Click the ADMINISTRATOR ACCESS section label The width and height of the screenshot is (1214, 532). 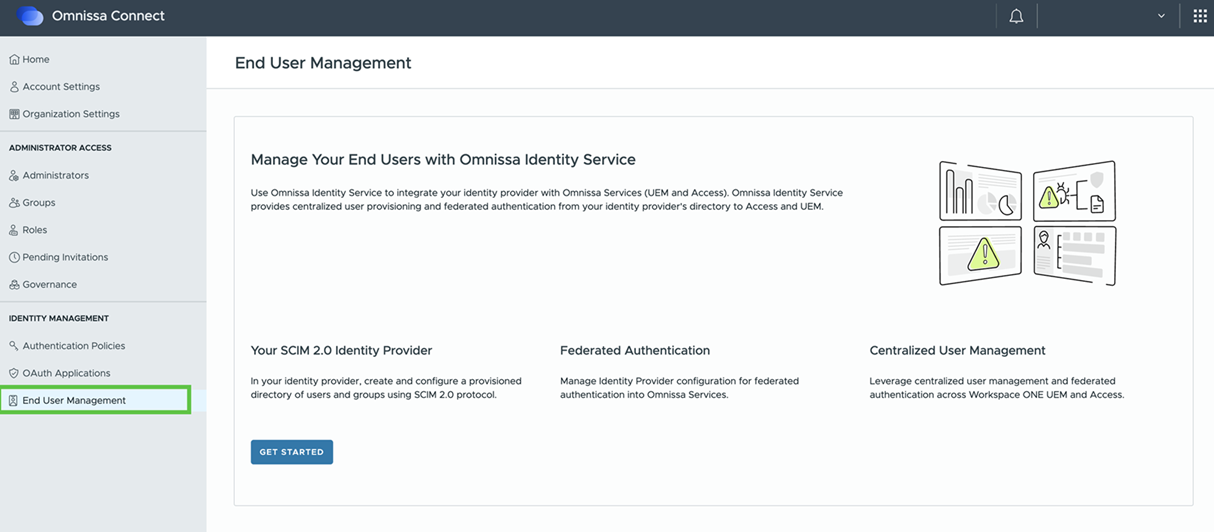click(60, 148)
